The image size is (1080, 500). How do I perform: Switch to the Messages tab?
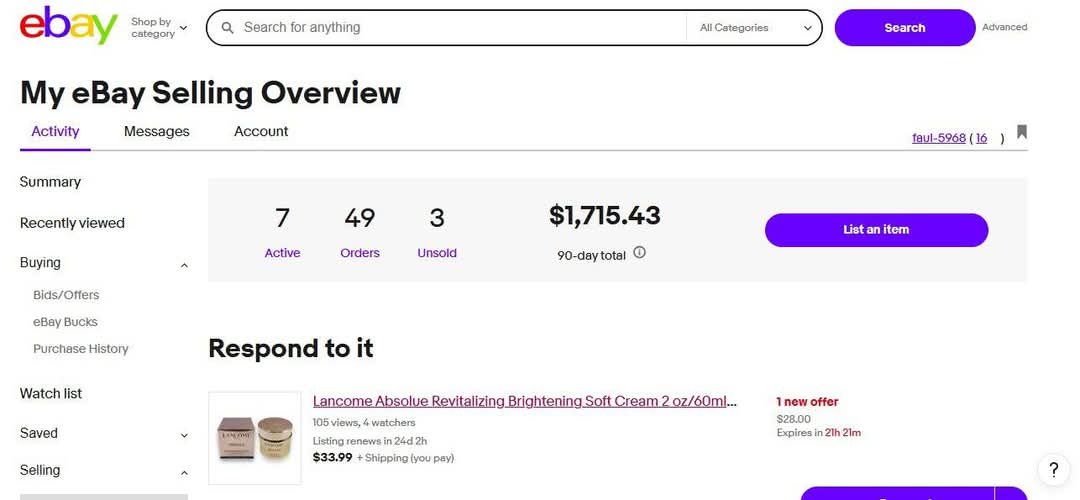coord(156,132)
